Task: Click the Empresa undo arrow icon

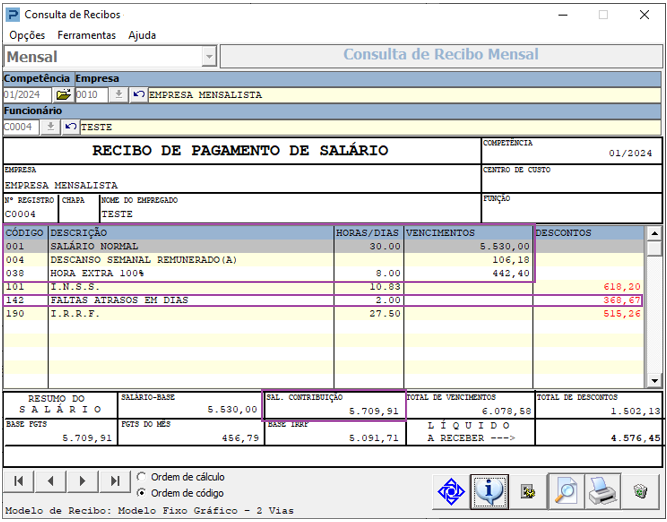Action: point(138,94)
